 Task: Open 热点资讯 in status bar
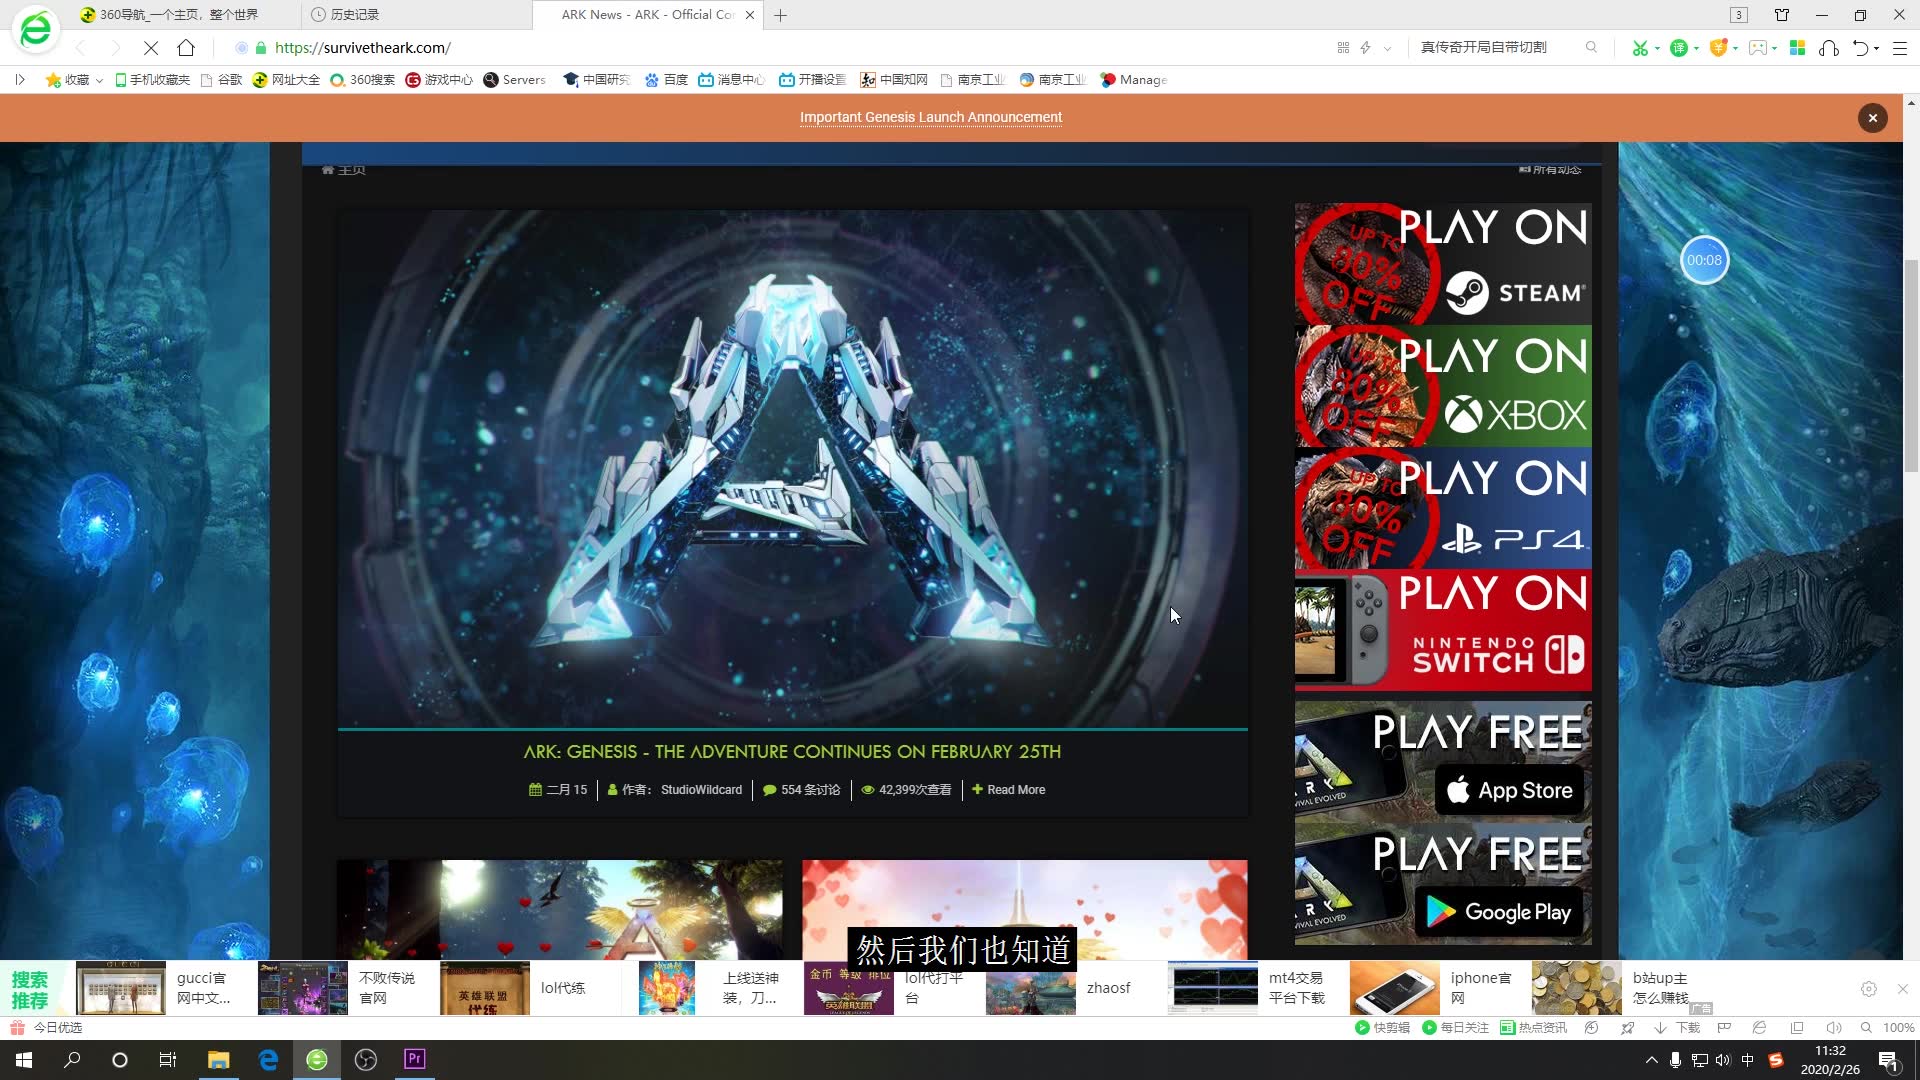click(1533, 1028)
